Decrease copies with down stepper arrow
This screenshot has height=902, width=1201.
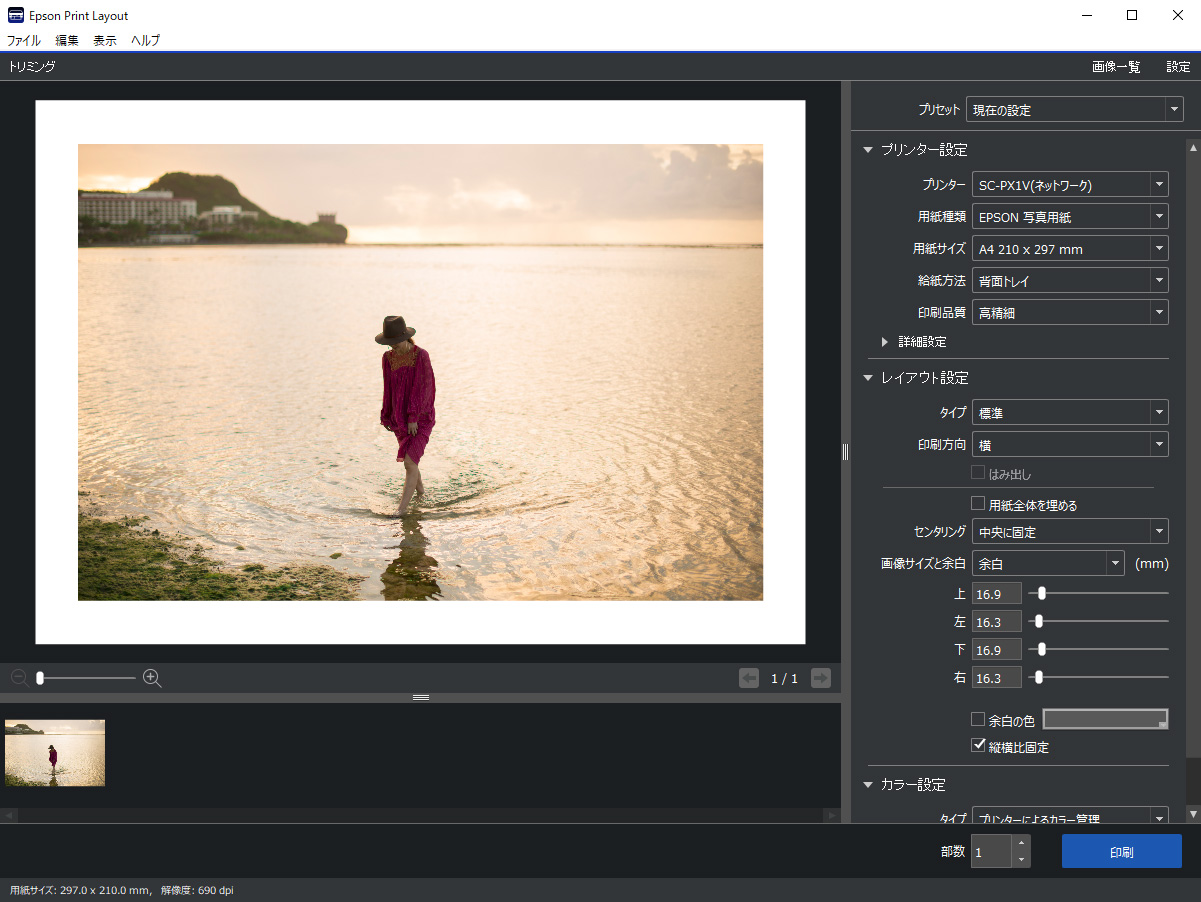1020,860
